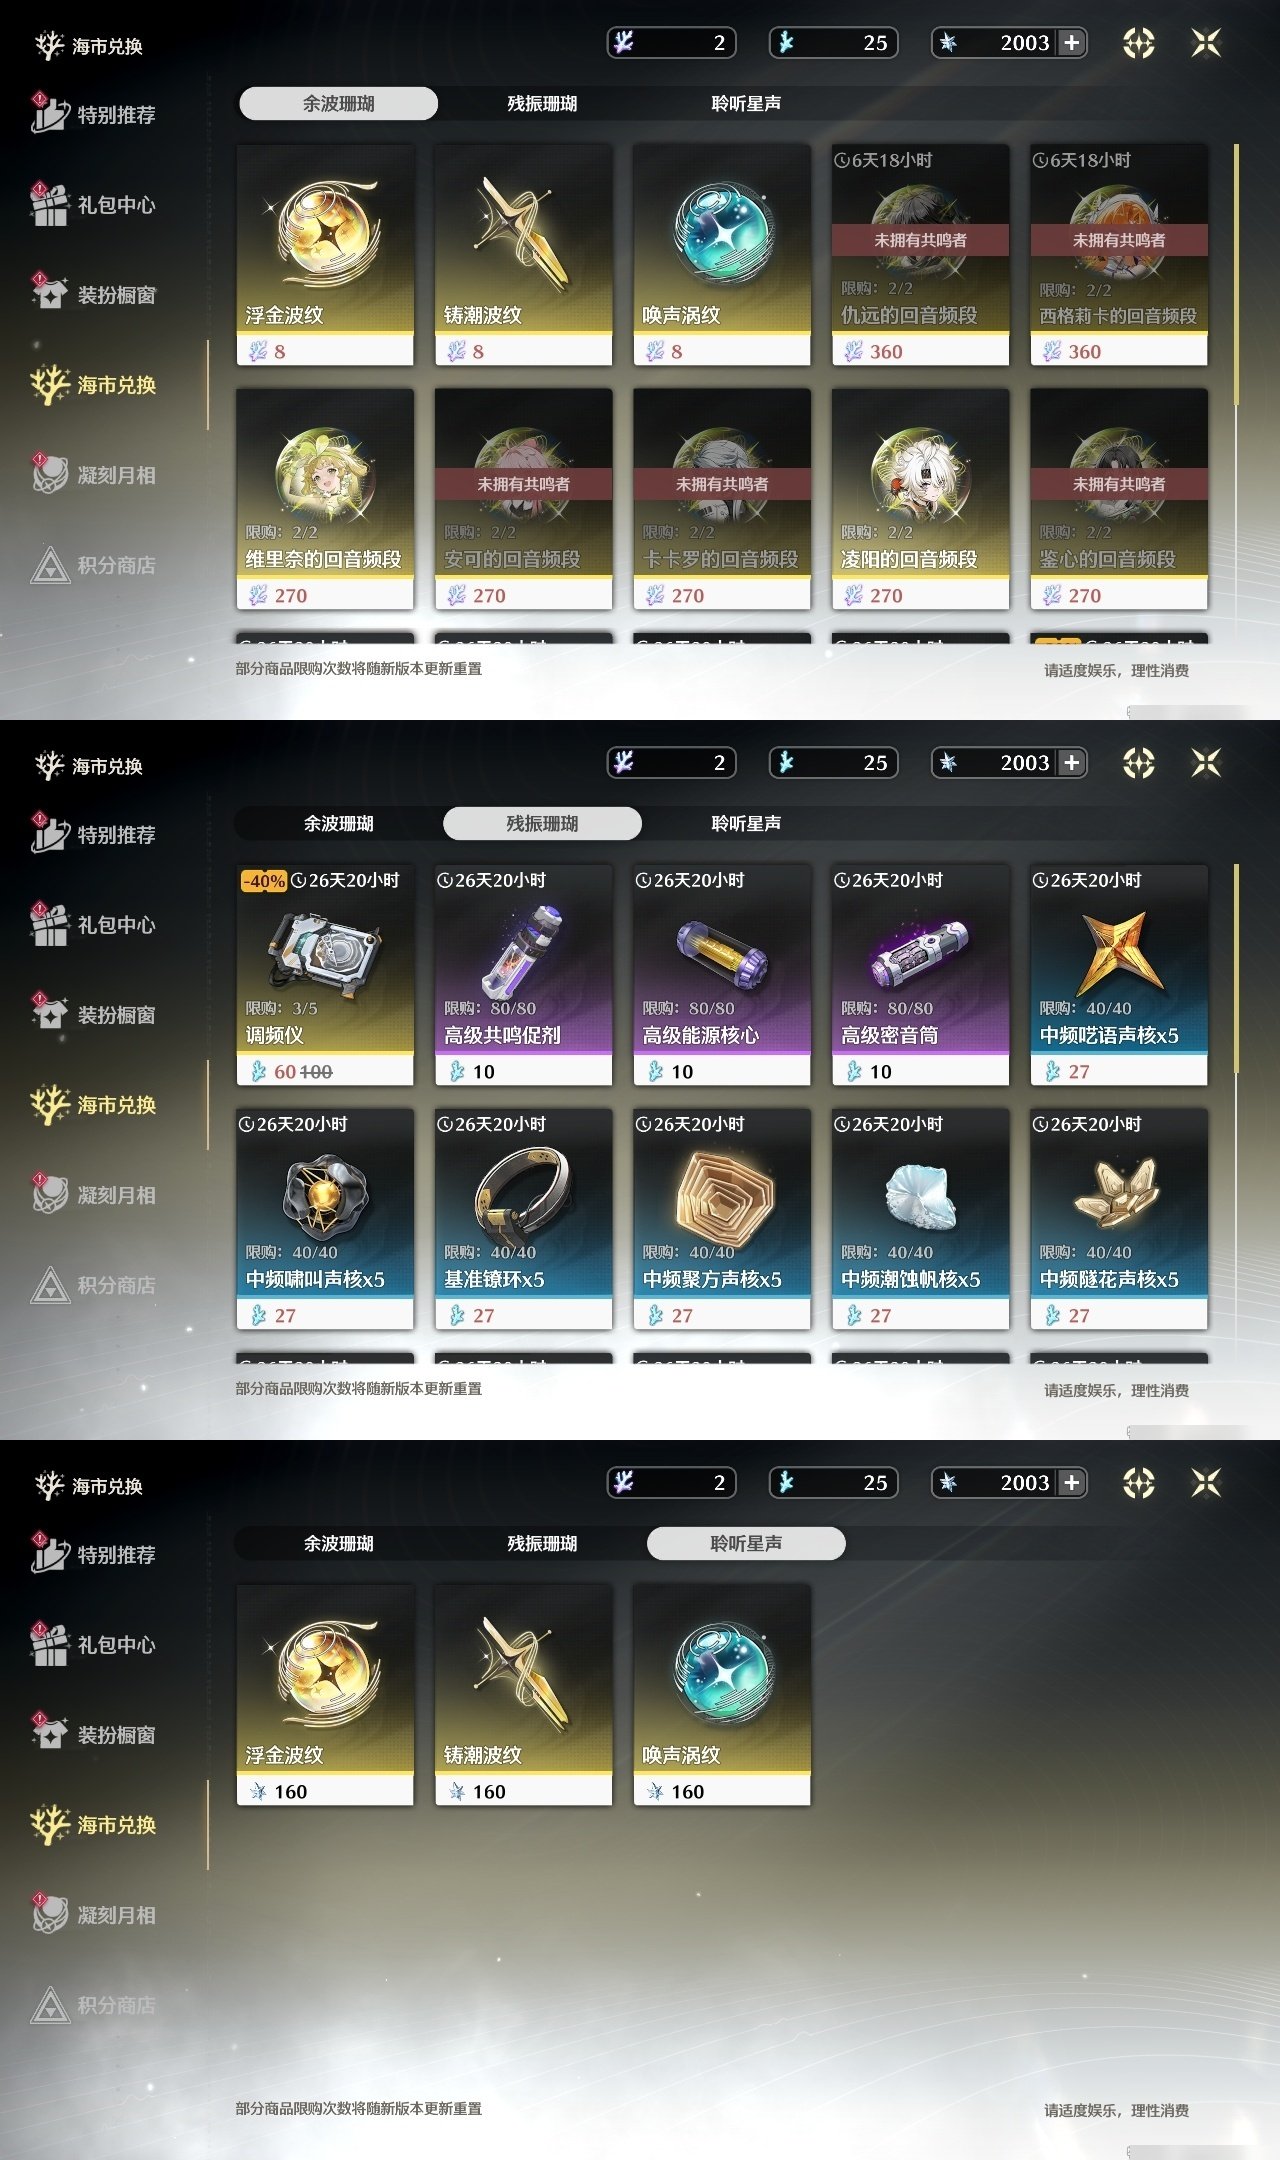Viewport: 1280px width, 2160px height.
Task: Open 西格莉卡的回音频段 item card
Action: click(1119, 255)
